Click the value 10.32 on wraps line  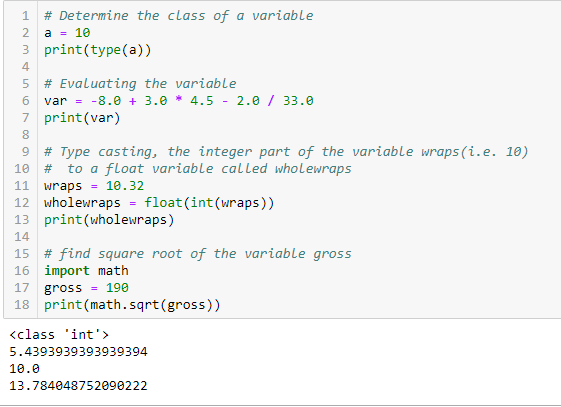click(x=125, y=186)
